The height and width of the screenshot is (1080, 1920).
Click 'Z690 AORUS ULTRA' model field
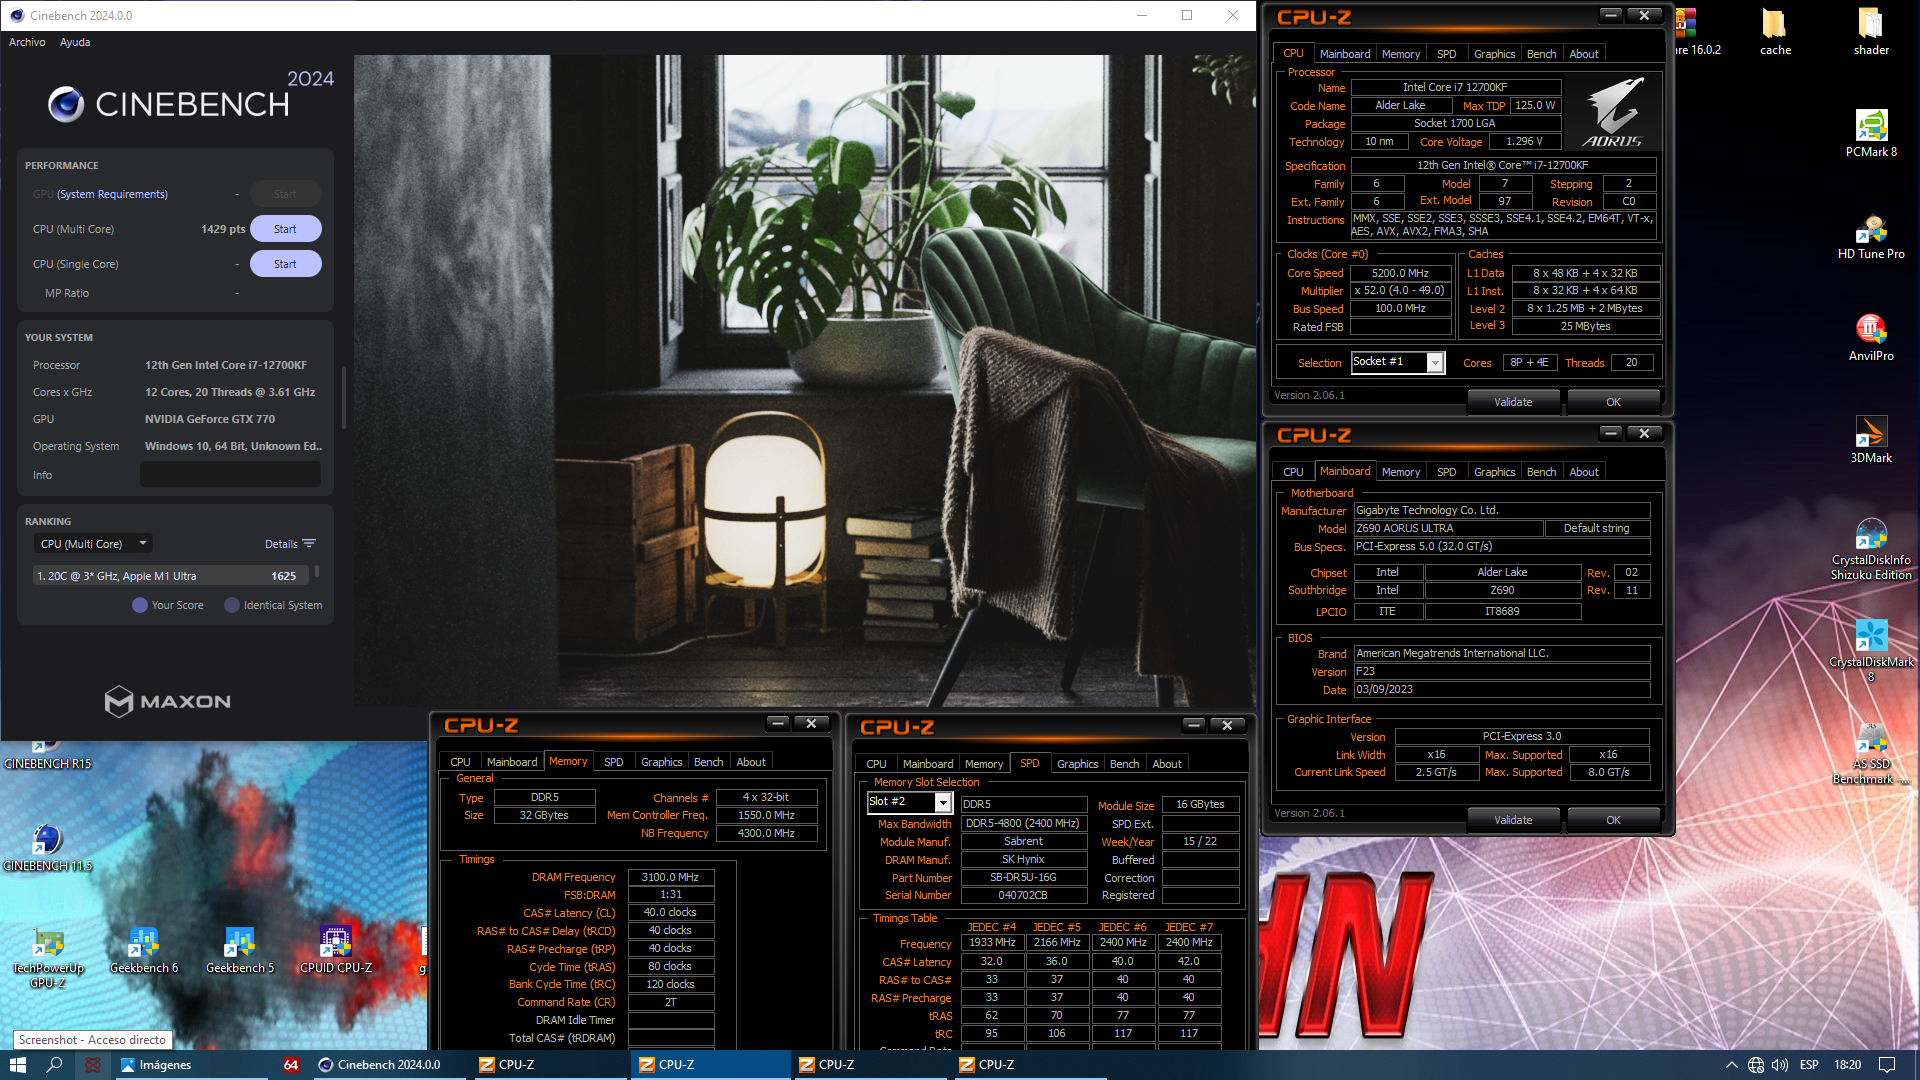(1447, 528)
